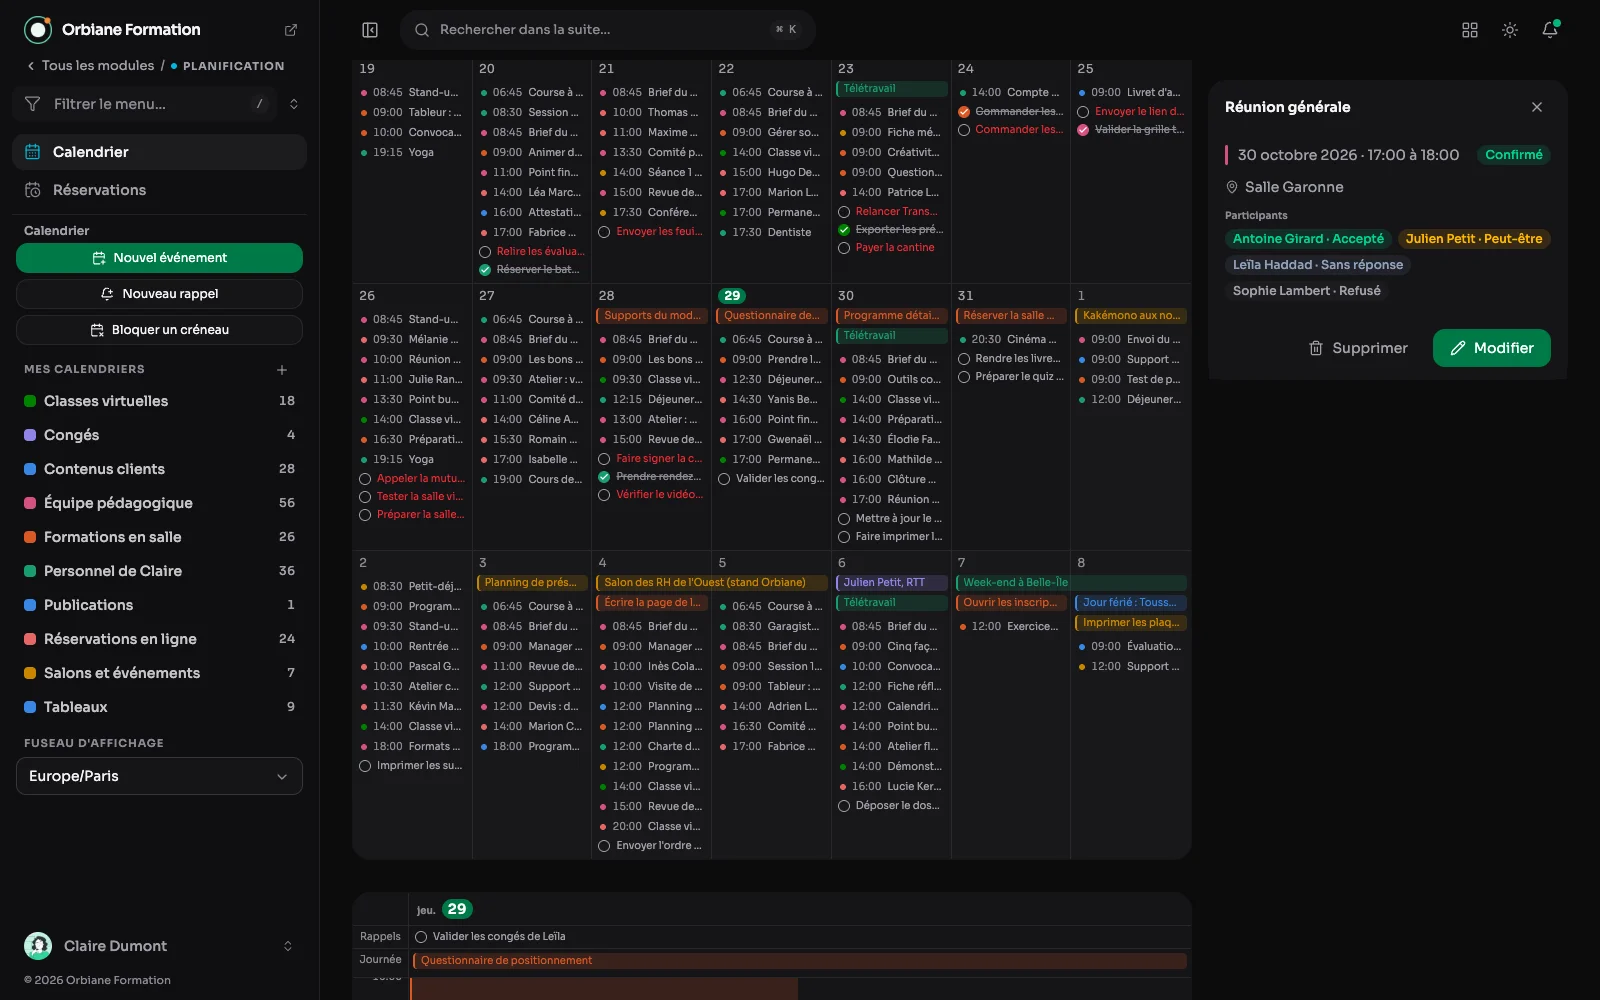The width and height of the screenshot is (1600, 1000).
Task: Open the Week-end à Belle-Île event
Action: (1071, 582)
